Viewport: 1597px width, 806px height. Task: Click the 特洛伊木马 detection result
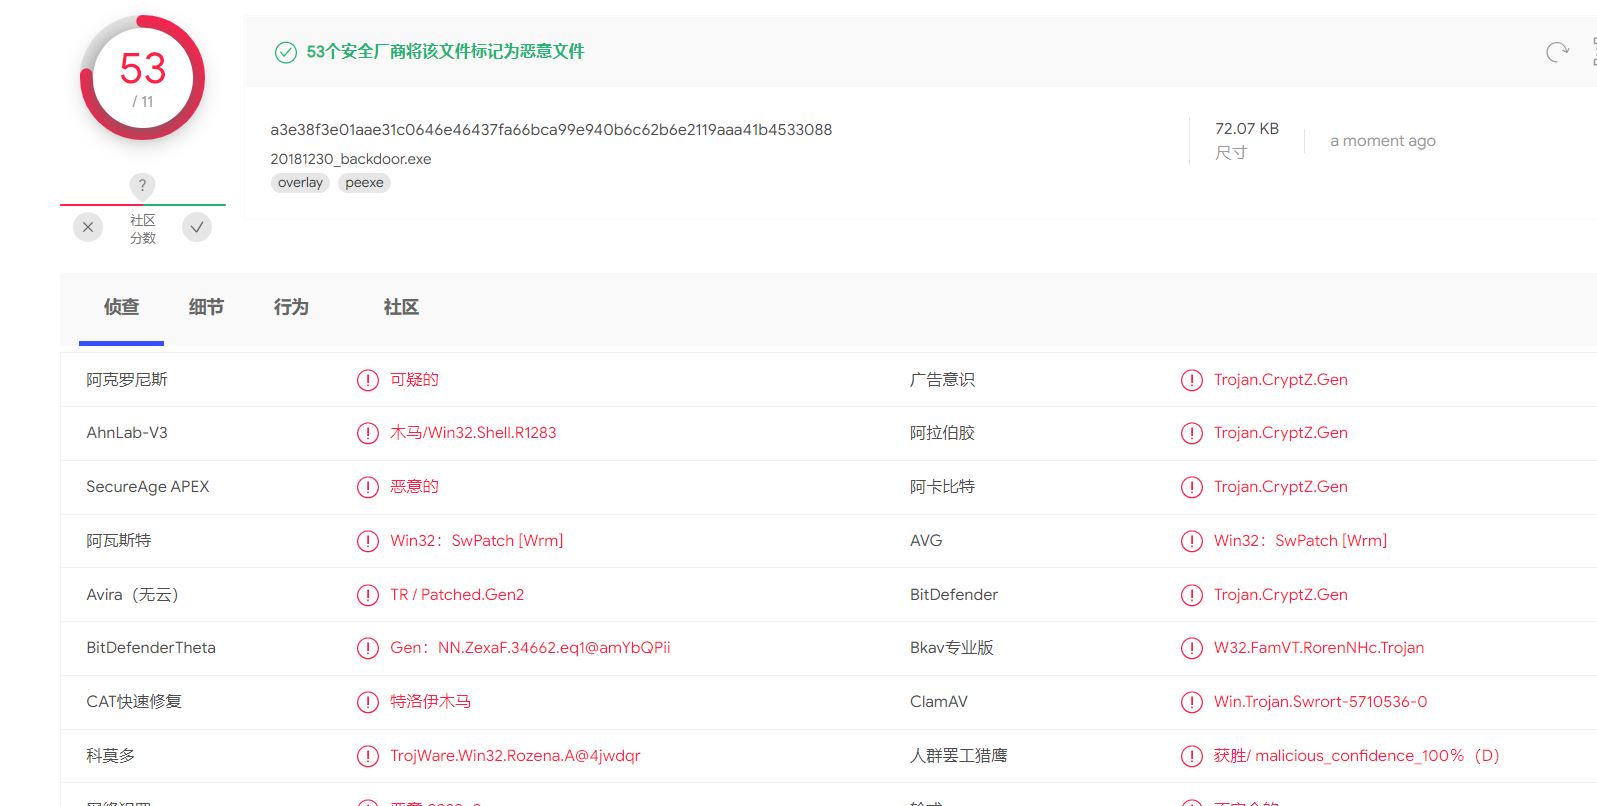(x=430, y=702)
